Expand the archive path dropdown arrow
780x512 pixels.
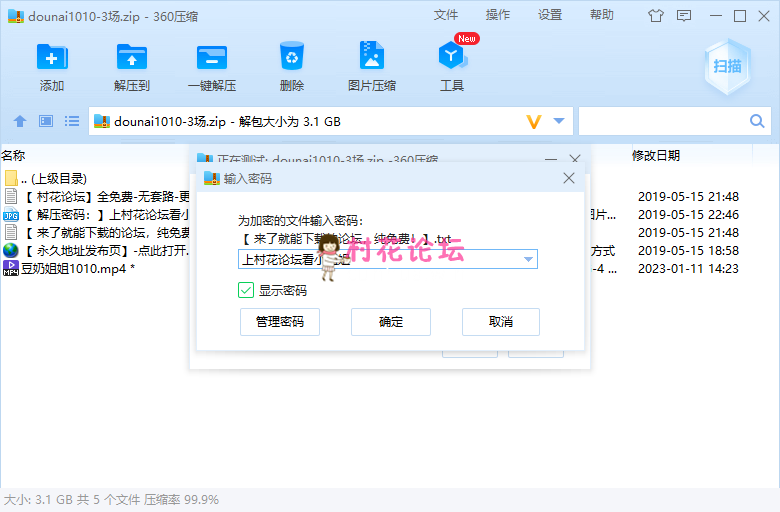tap(559, 121)
